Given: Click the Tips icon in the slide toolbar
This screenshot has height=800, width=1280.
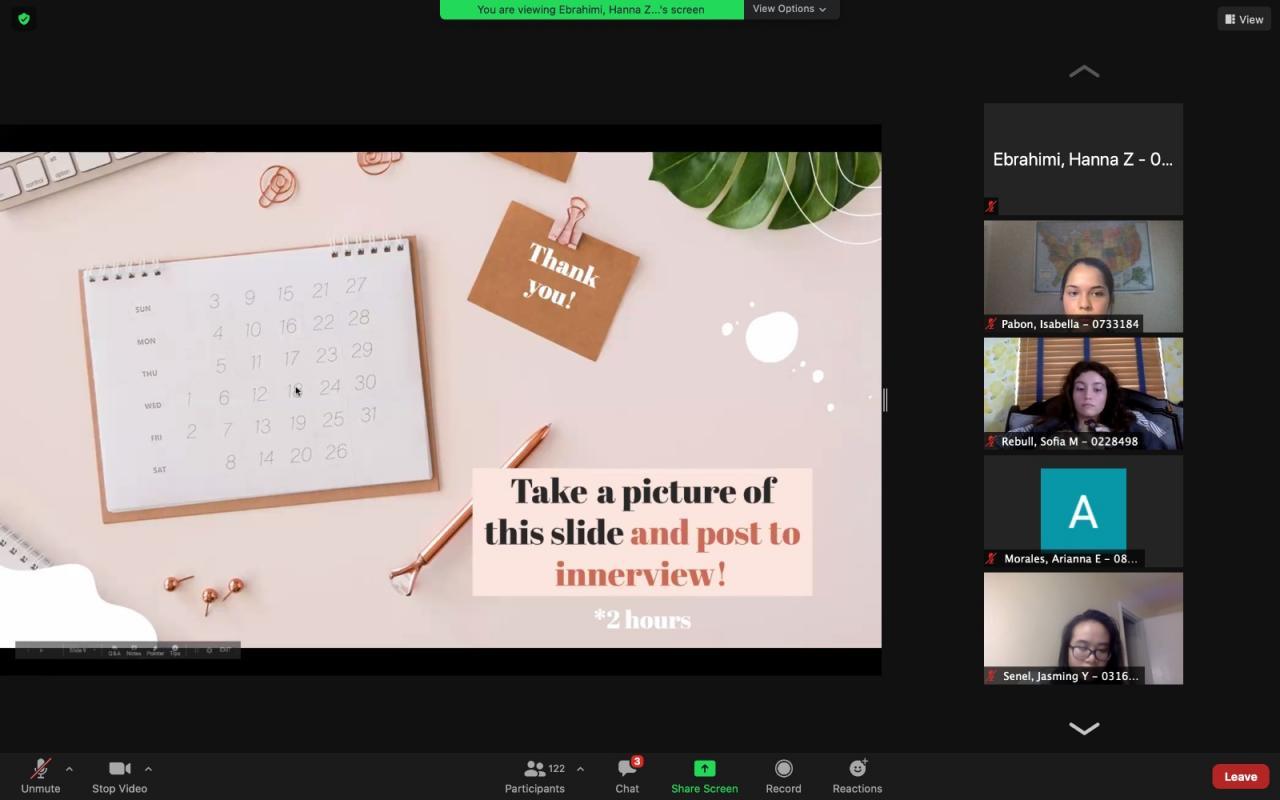Looking at the screenshot, I should 175,650.
